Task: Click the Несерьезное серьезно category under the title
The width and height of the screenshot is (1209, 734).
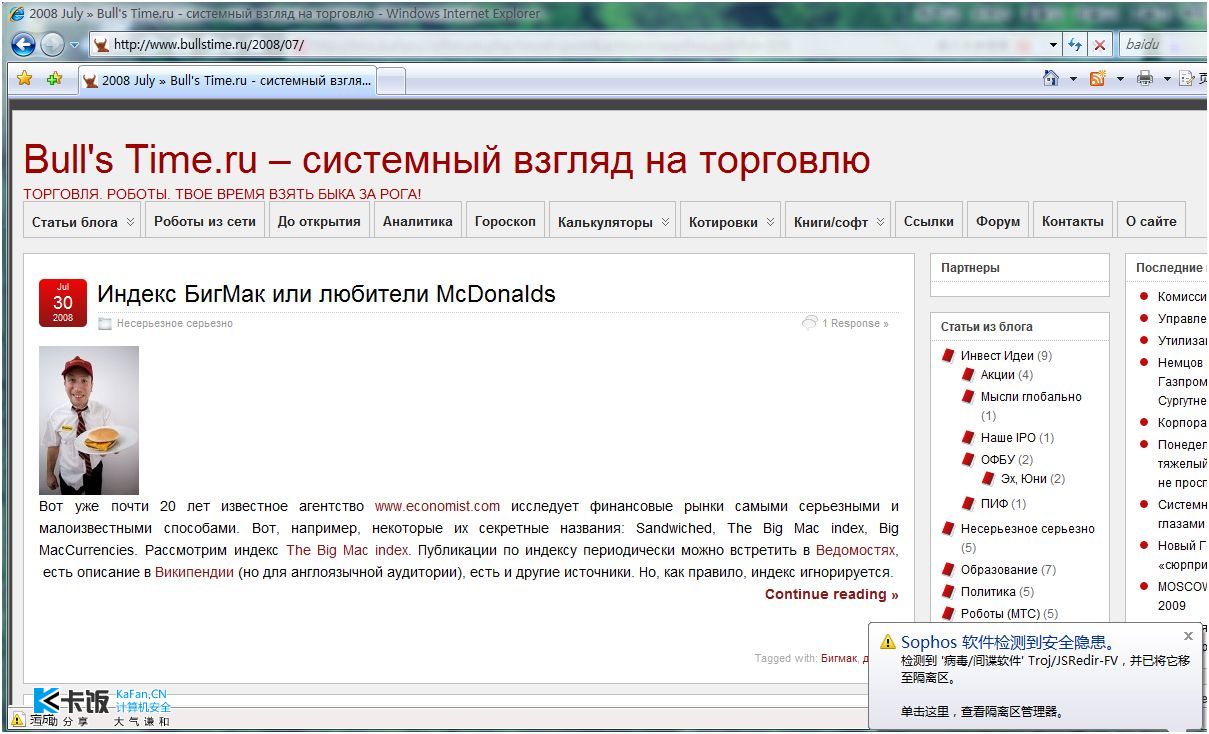Action: click(x=174, y=323)
